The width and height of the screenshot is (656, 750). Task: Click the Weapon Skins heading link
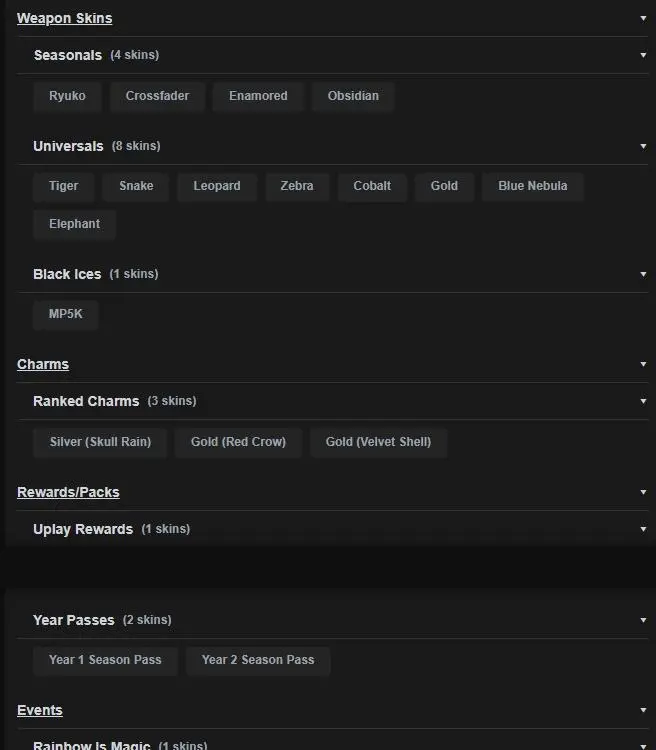click(x=64, y=18)
